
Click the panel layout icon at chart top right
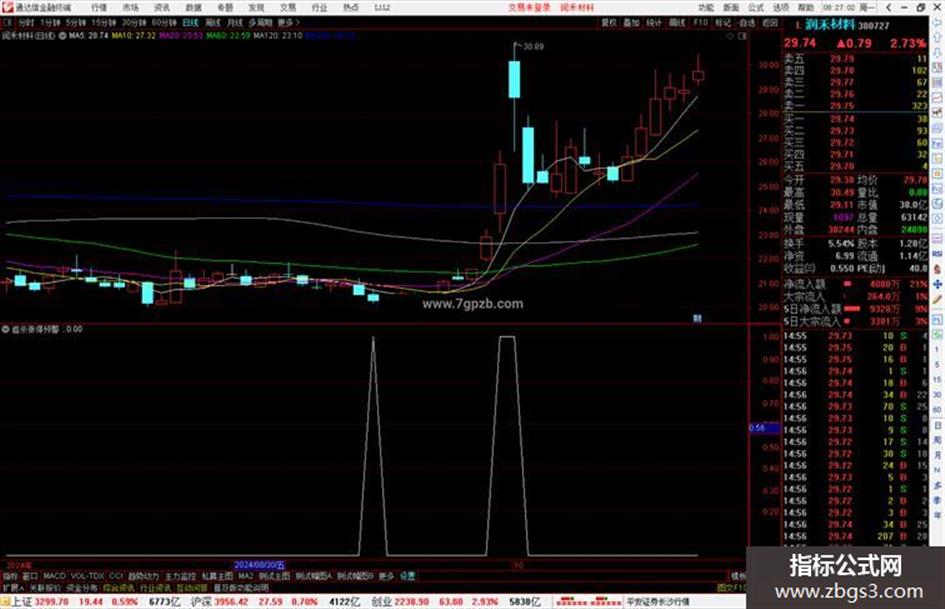tap(742, 36)
